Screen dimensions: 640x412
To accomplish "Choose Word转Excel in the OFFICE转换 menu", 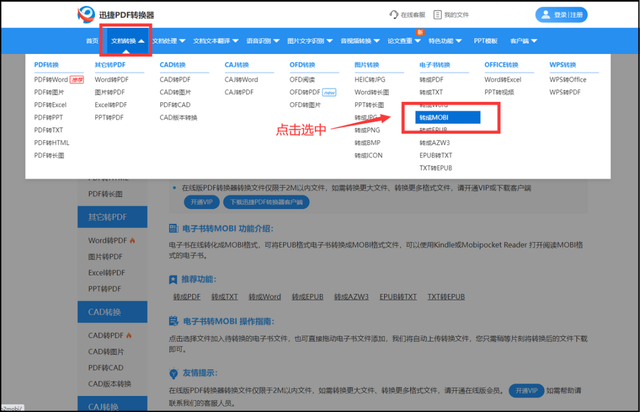I will coord(503,80).
